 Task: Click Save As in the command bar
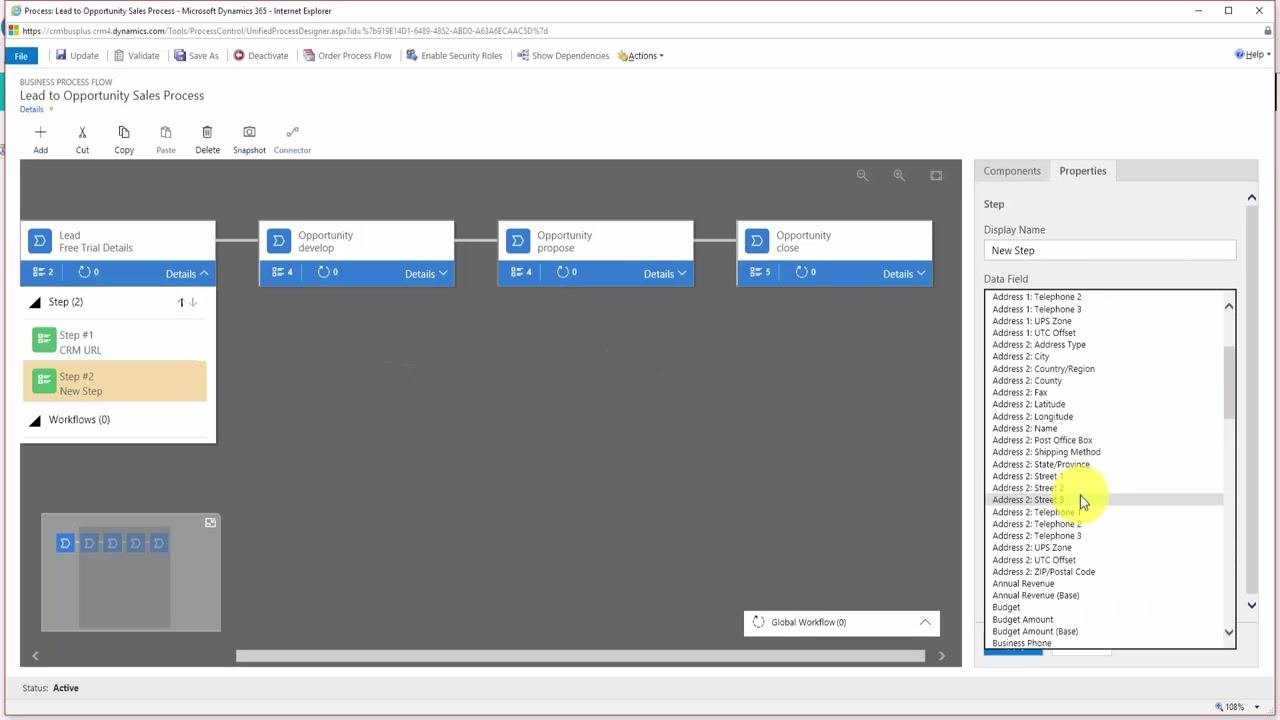pyautogui.click(x=196, y=55)
